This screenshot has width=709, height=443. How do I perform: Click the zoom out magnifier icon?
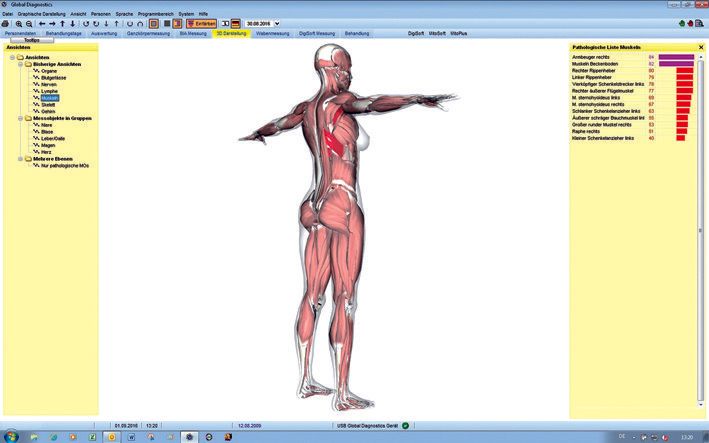pos(30,23)
